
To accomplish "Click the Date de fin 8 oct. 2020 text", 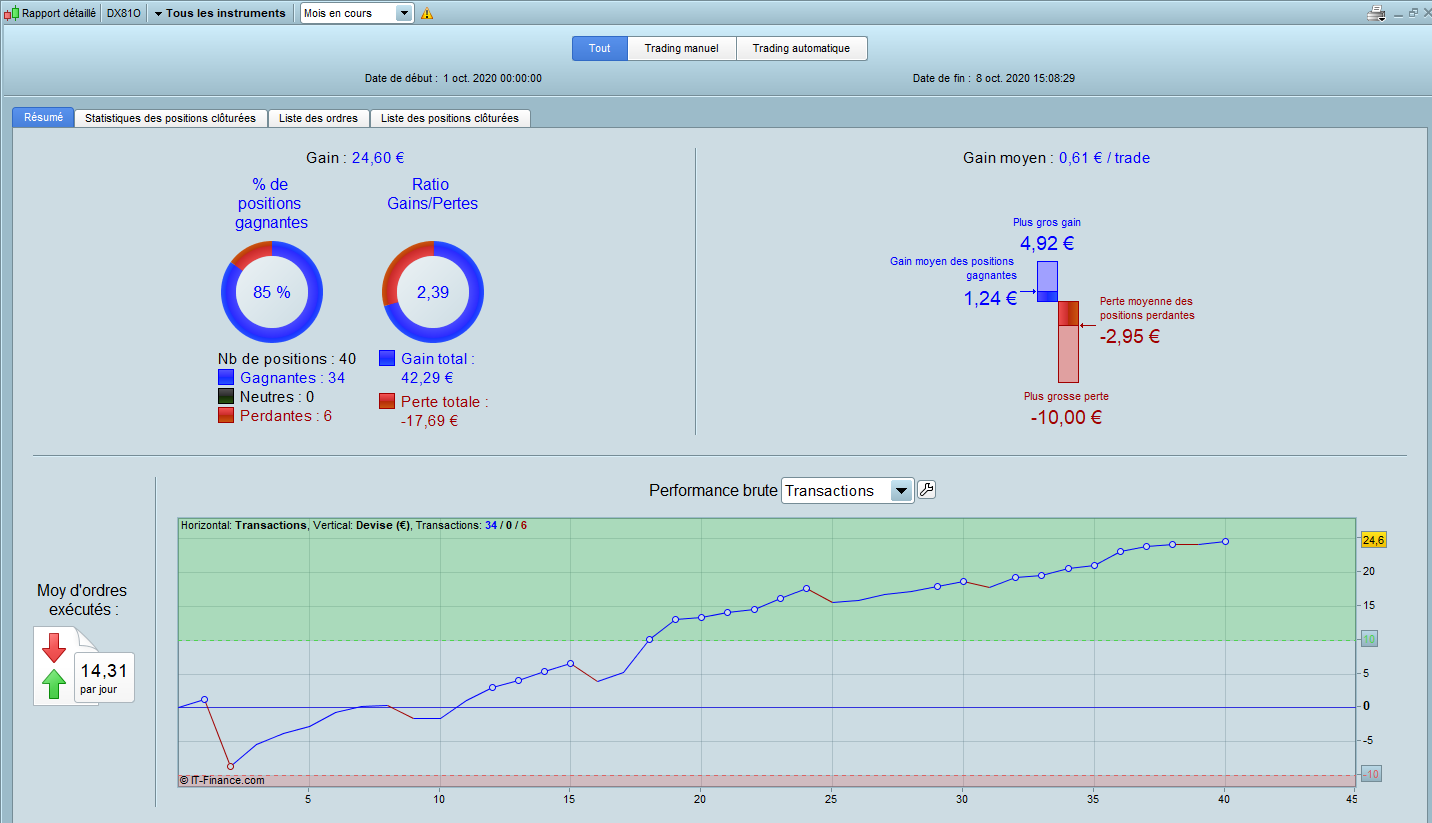I will pos(994,78).
